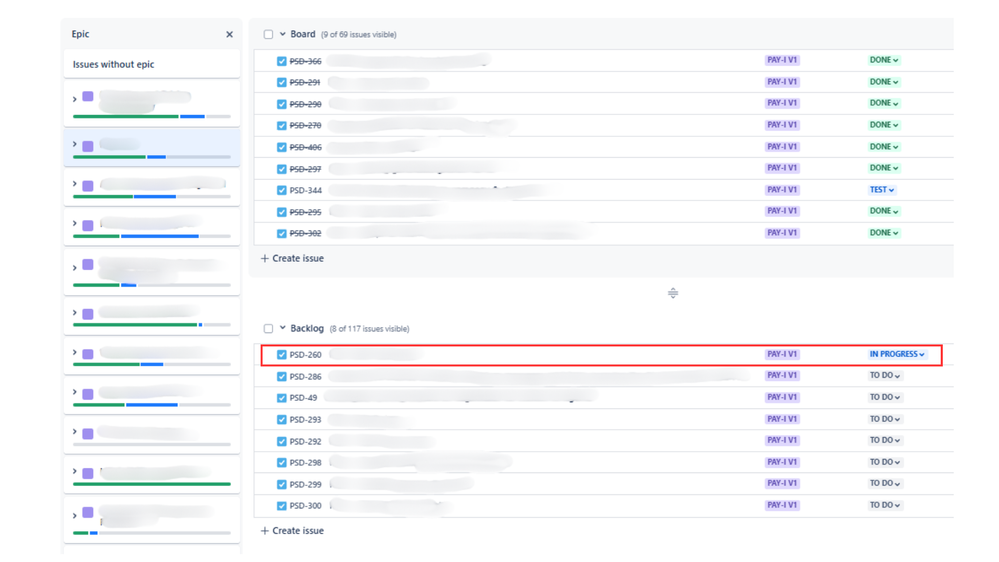The width and height of the screenshot is (999, 562).
Task: Click the task type icon for PSD-344
Action: pyautogui.click(x=282, y=190)
